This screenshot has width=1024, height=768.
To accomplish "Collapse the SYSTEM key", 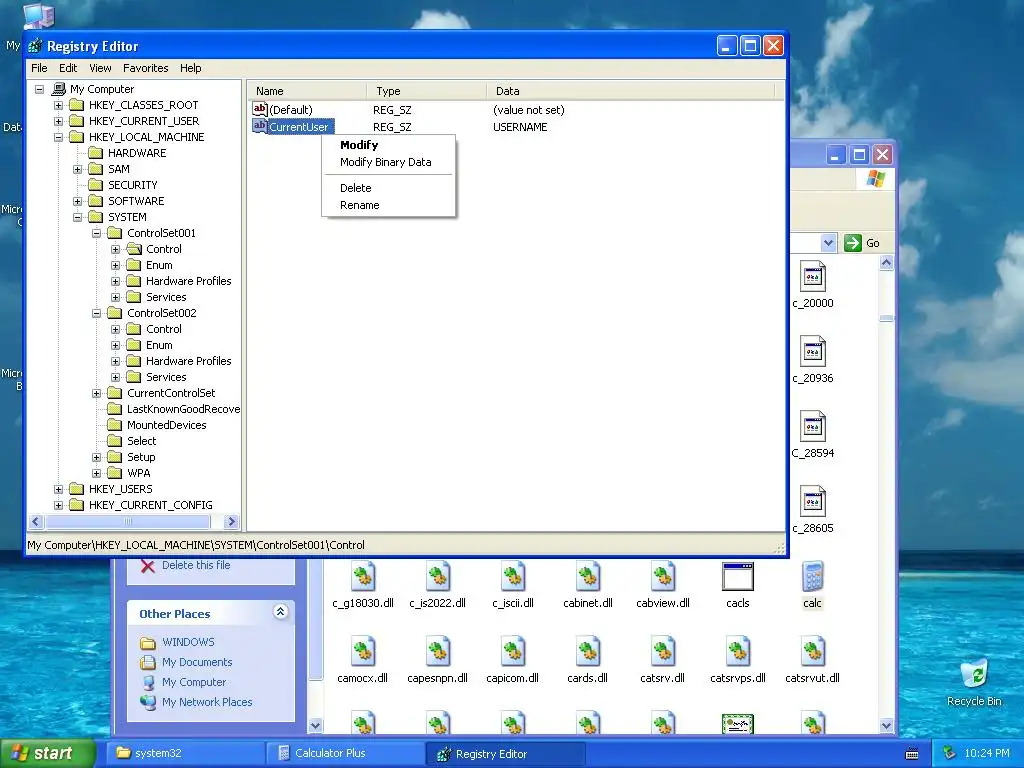I will coord(77,217).
